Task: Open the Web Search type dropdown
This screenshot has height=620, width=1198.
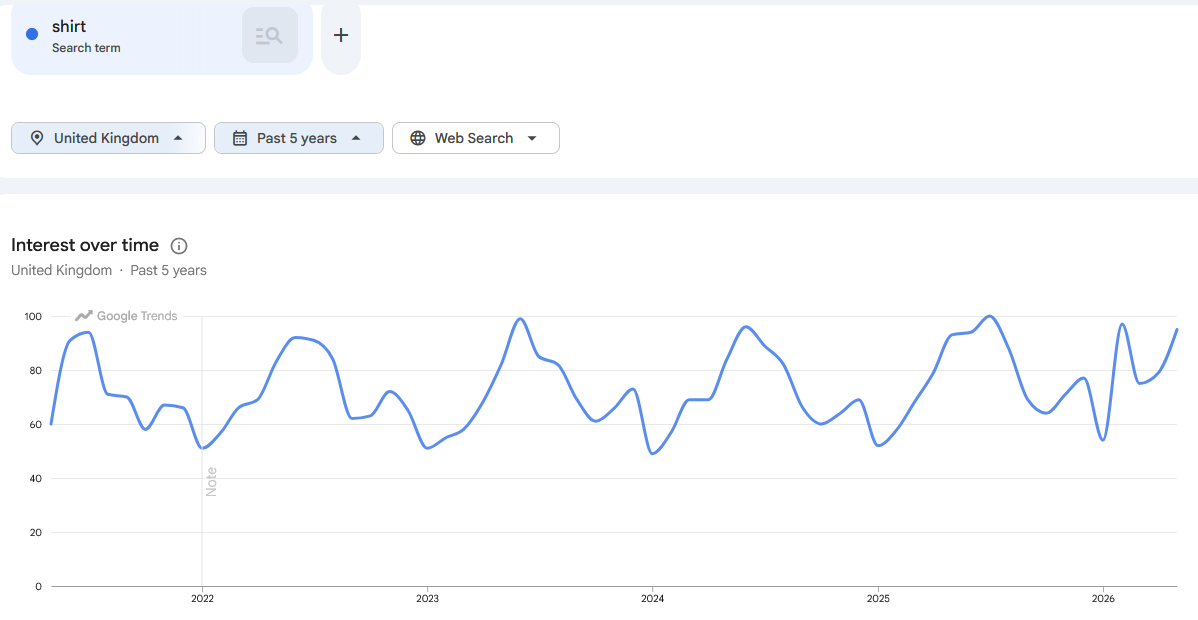Action: (476, 138)
